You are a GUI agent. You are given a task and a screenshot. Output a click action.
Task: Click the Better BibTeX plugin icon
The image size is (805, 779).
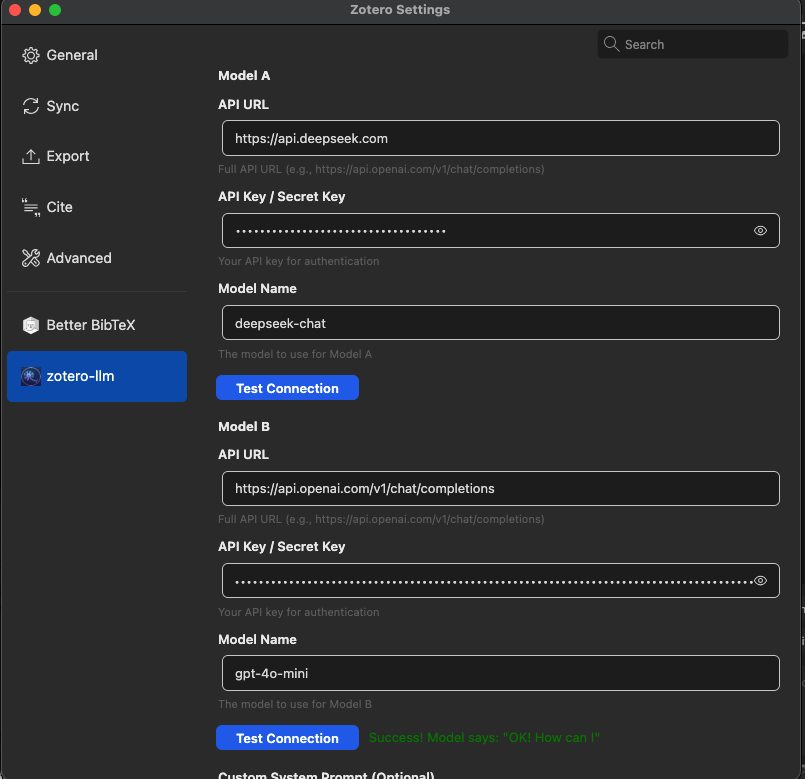click(31, 325)
